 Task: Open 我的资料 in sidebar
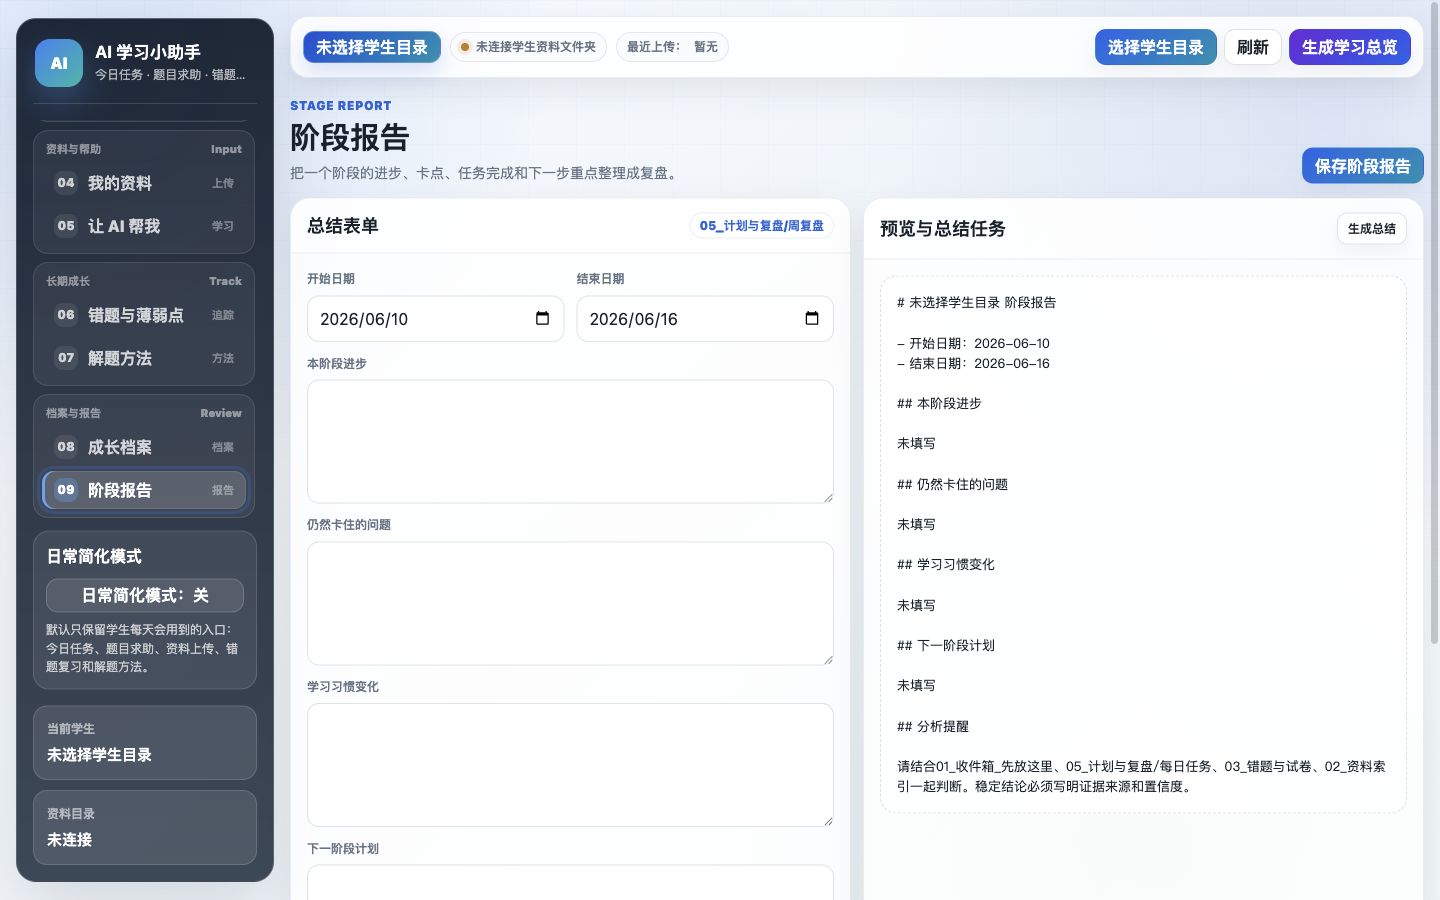[145, 183]
